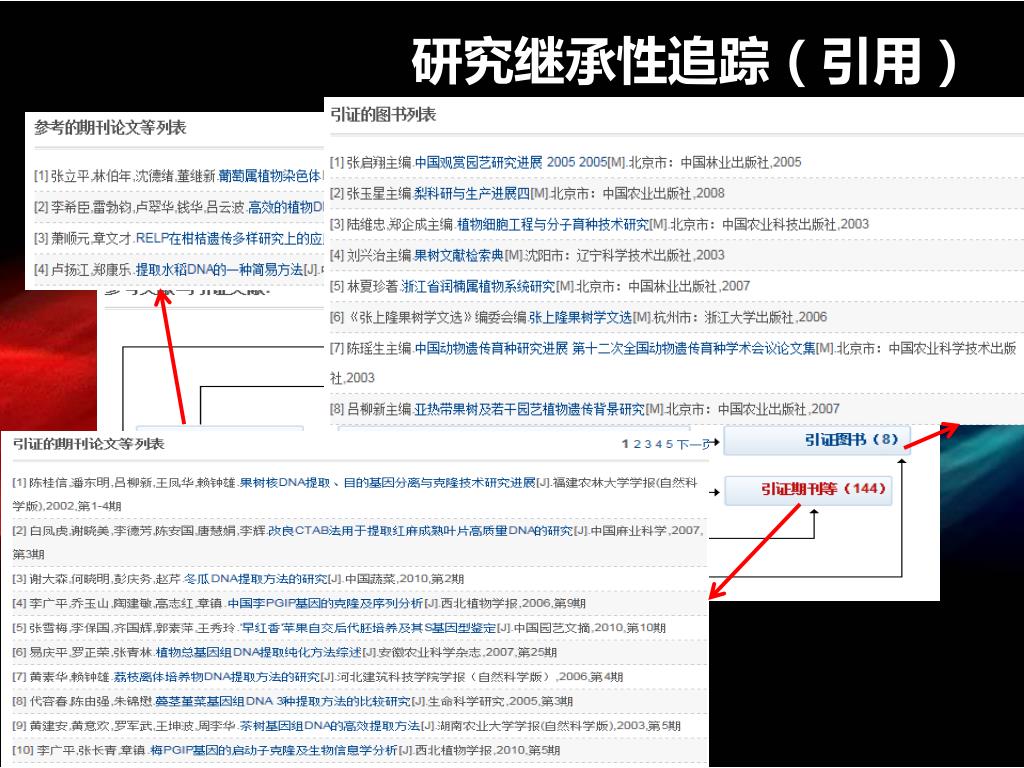Click source 西北植物学报,2010,第5期
This screenshot has width=1024, height=768.
point(487,750)
